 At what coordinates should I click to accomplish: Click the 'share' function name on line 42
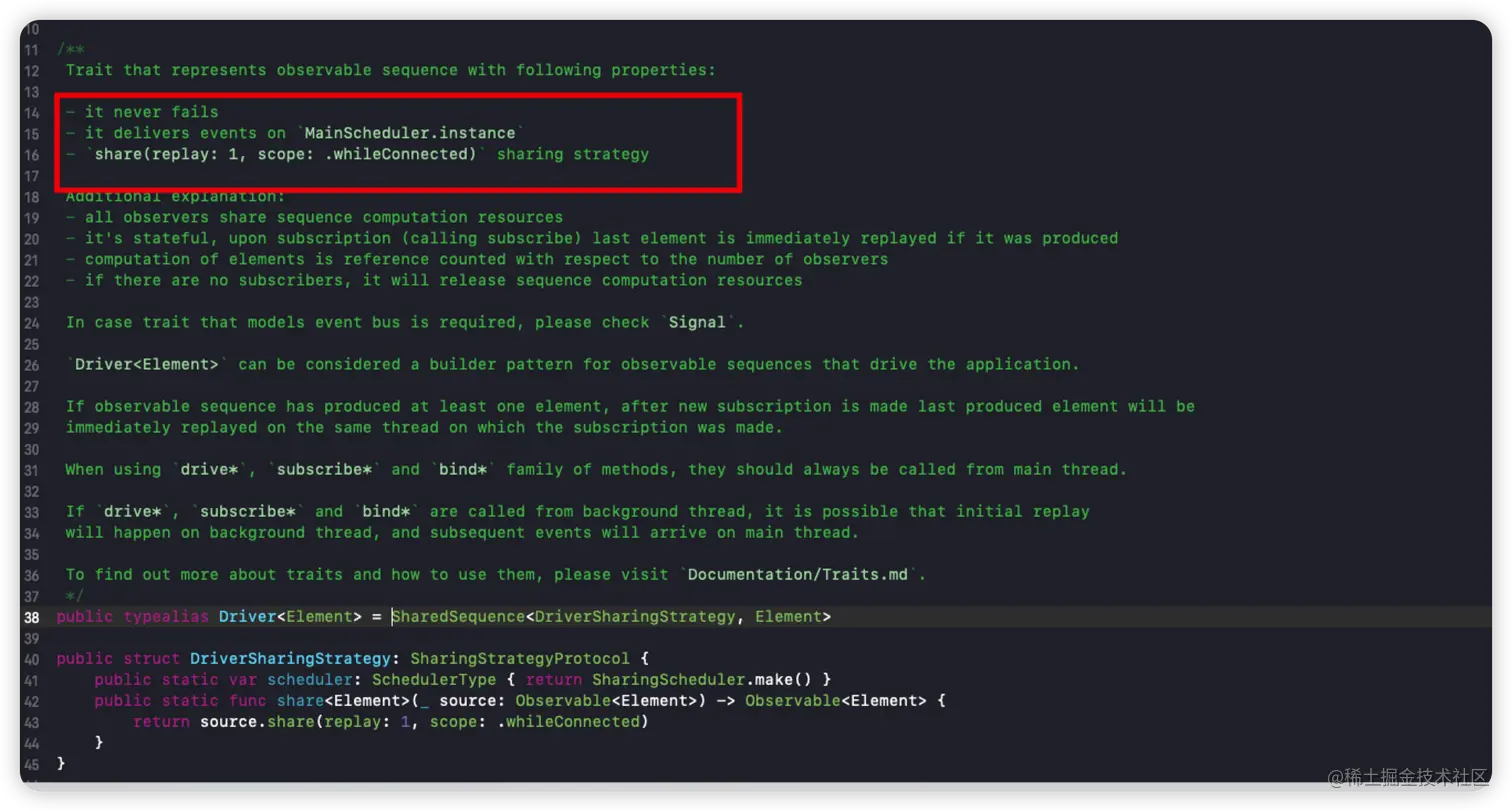click(x=300, y=701)
